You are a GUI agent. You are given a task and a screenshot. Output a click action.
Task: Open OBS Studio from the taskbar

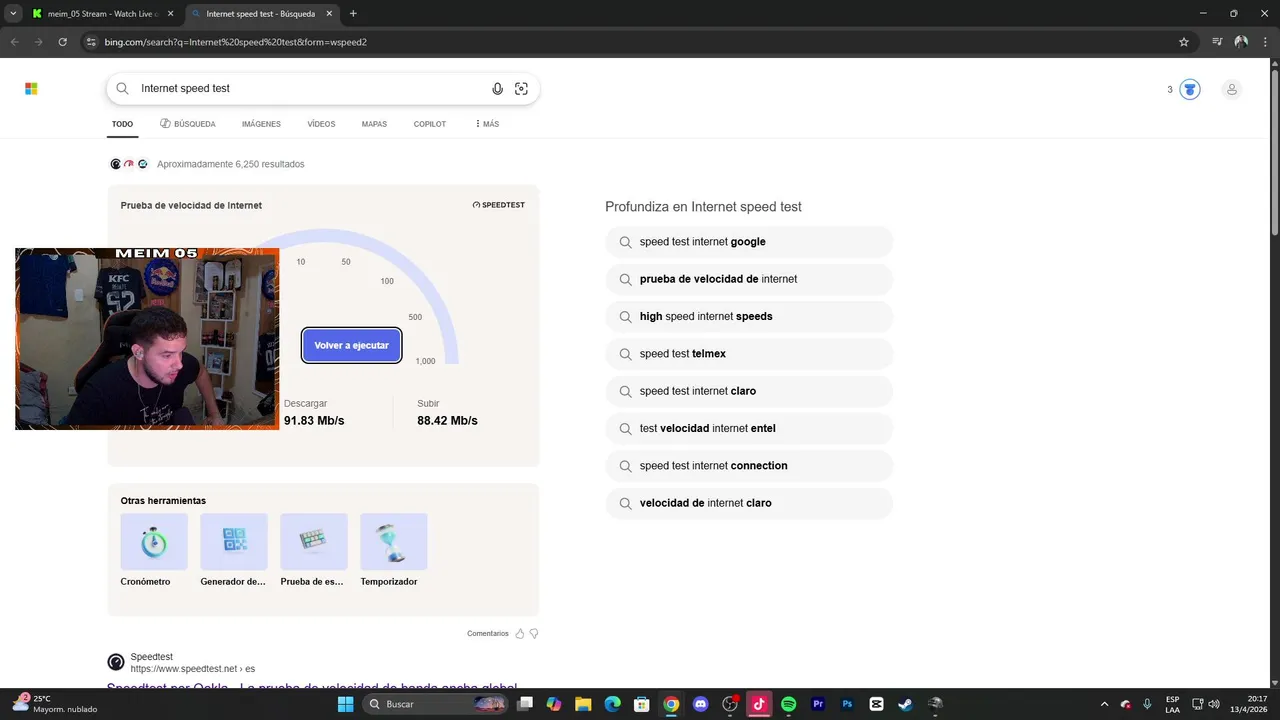point(729,704)
